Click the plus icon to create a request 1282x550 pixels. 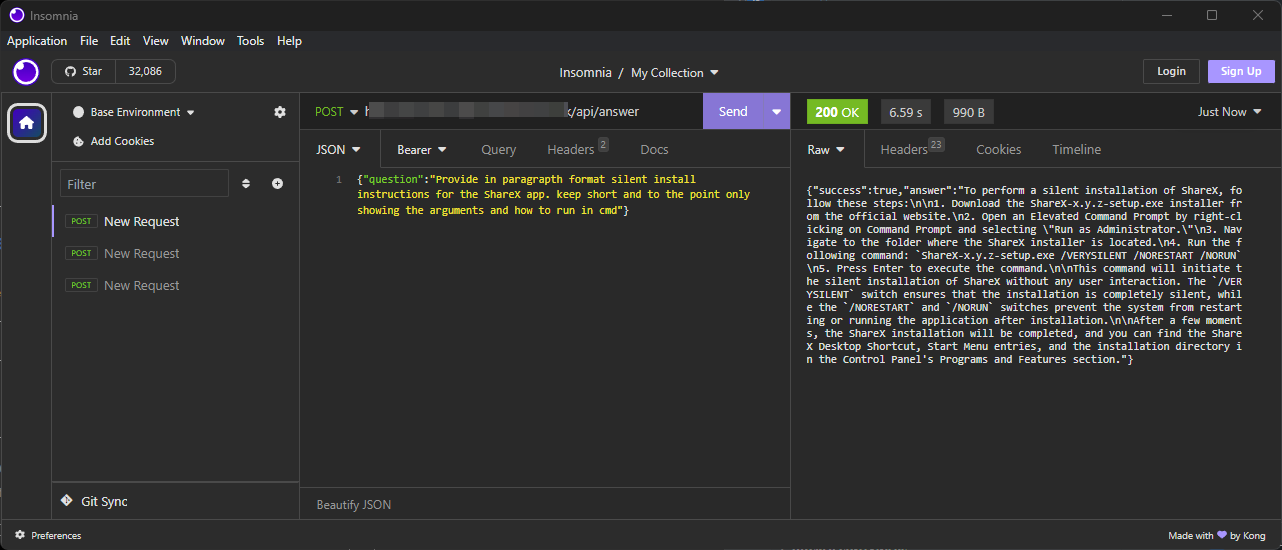click(x=277, y=184)
